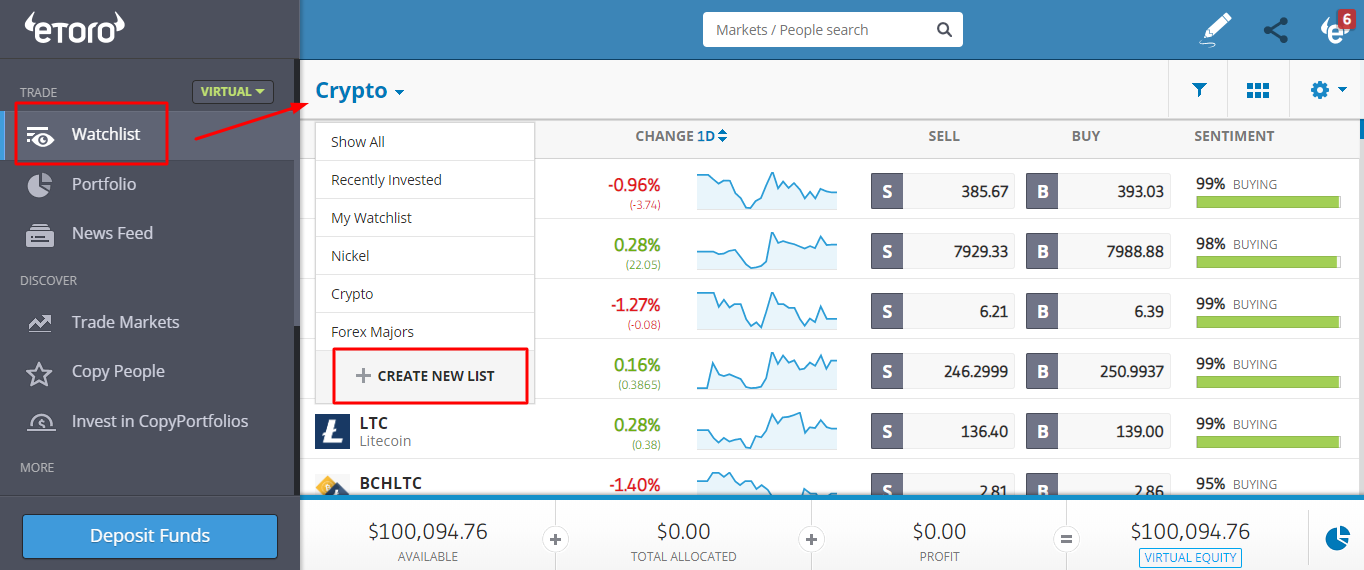Open the VIRTUAL account mode dropdown
This screenshot has width=1364, height=570.
click(x=233, y=92)
